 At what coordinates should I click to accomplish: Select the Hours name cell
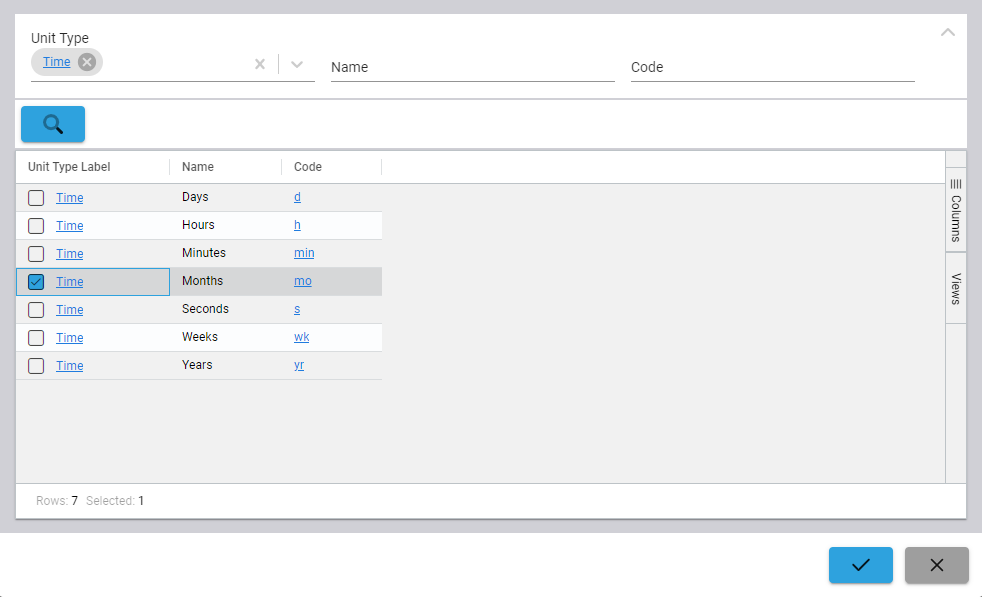point(225,226)
